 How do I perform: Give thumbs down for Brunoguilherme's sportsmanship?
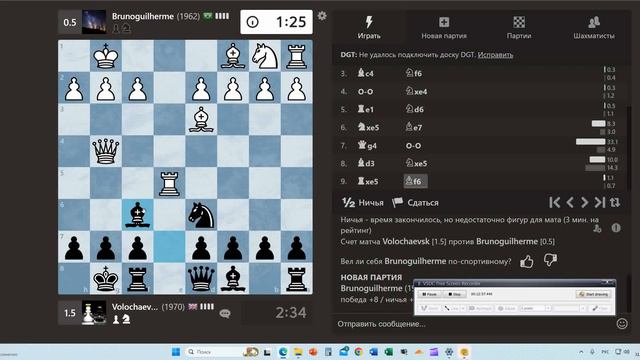click(x=550, y=260)
